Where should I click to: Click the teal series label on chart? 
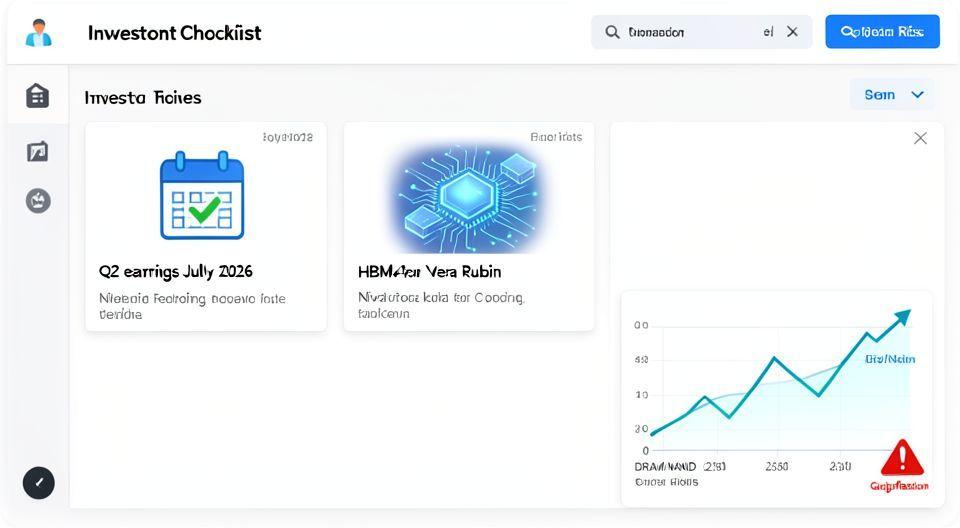tap(890, 359)
